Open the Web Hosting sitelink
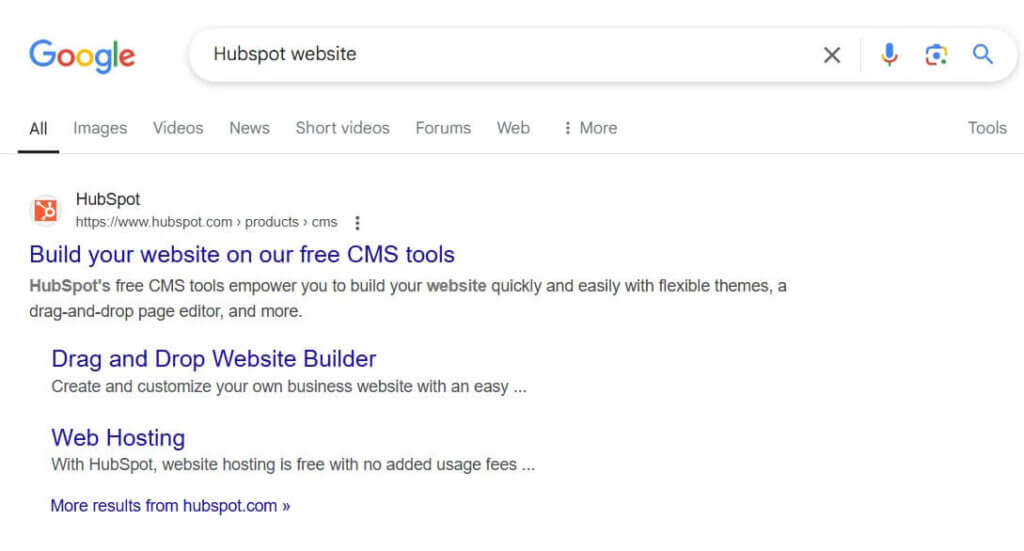The height and width of the screenshot is (551, 1024). click(118, 437)
